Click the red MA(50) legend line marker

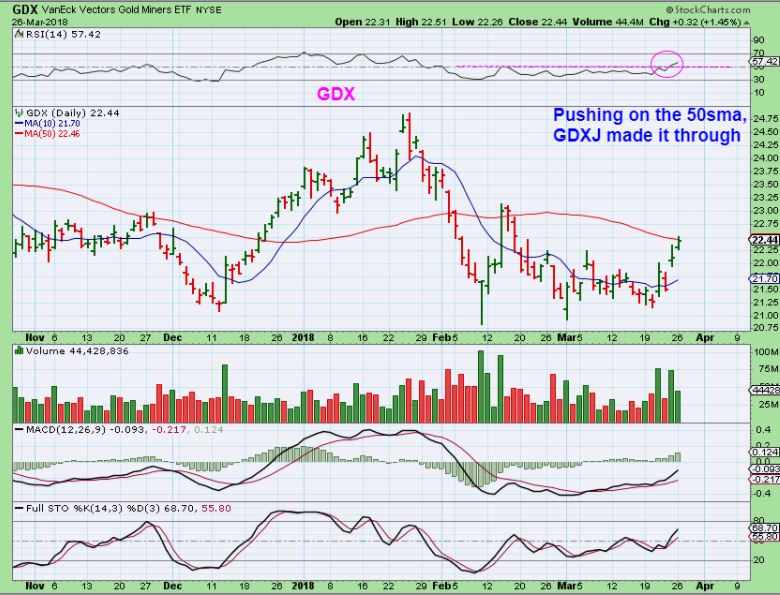click(x=19, y=133)
